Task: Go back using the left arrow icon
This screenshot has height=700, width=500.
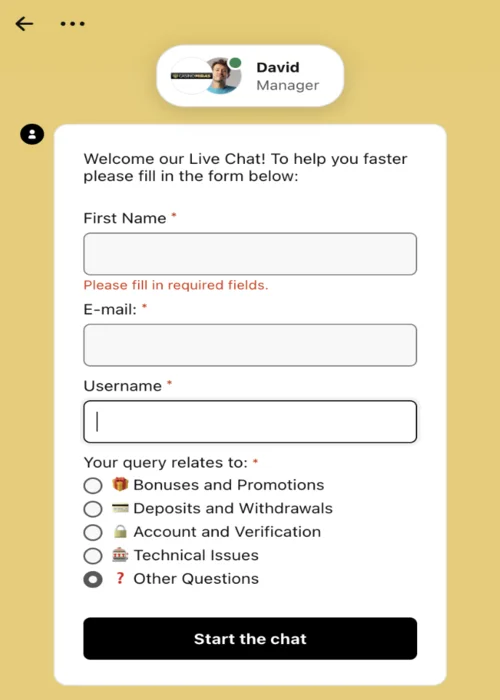Action: [24, 24]
